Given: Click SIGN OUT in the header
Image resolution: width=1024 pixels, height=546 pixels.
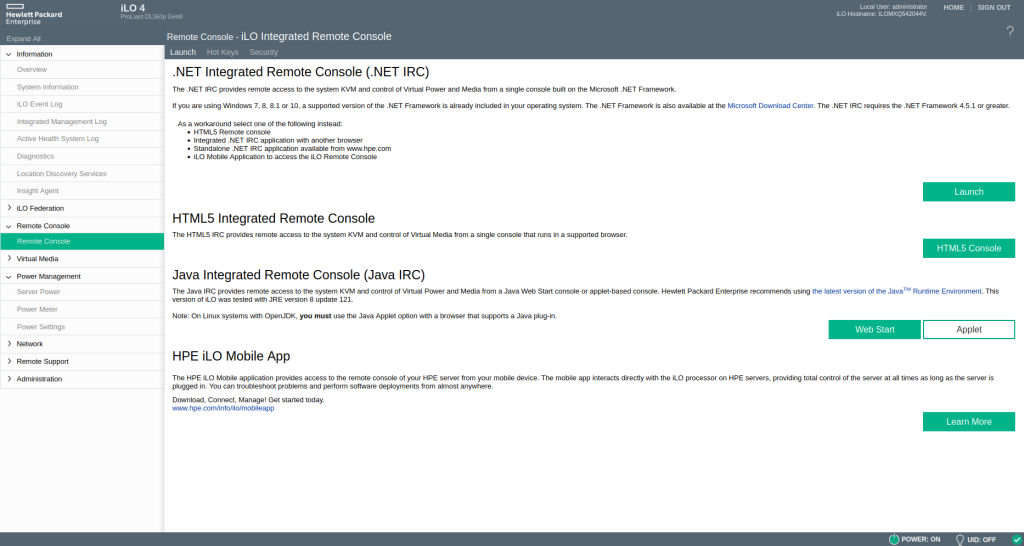Looking at the screenshot, I should click(994, 8).
